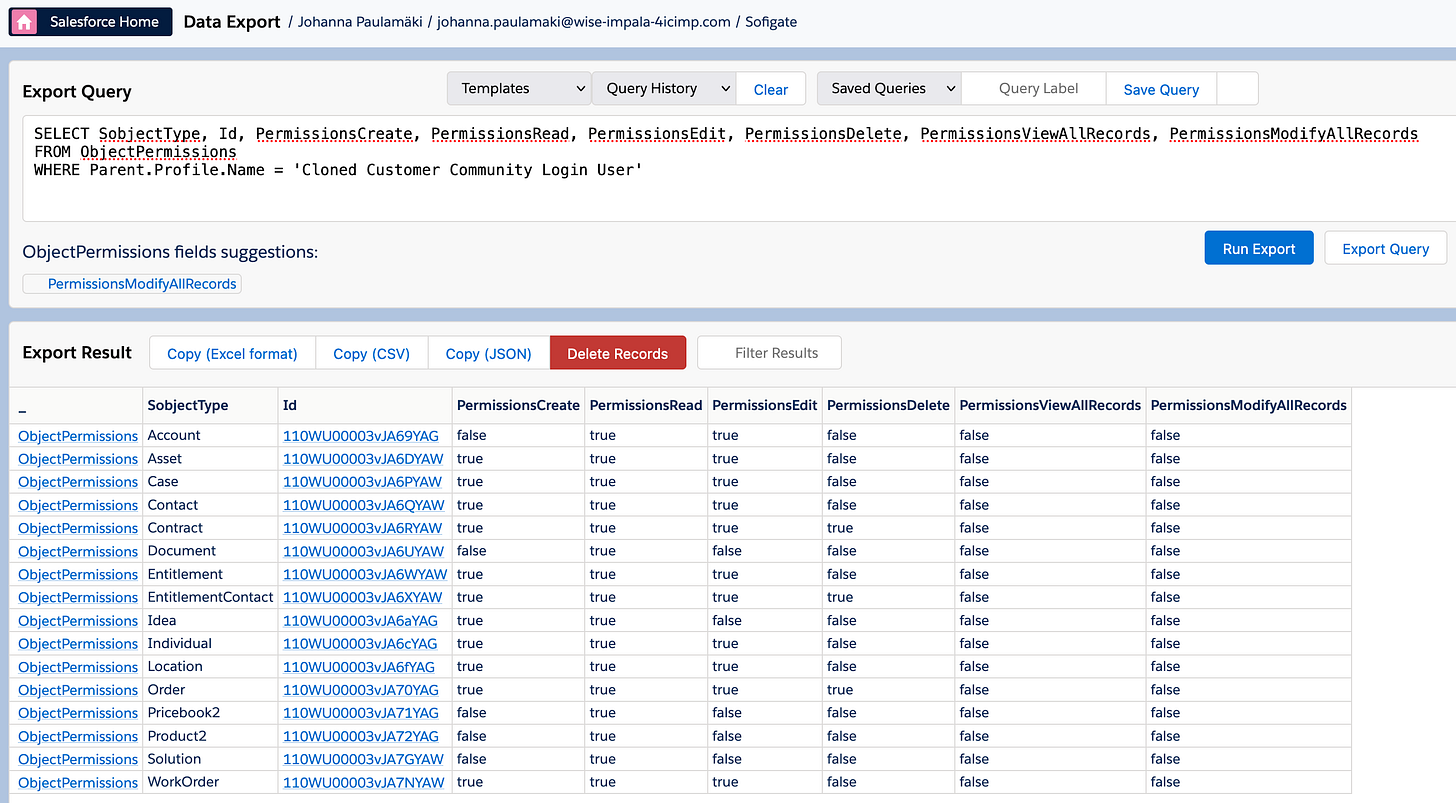The width and height of the screenshot is (1456, 803).
Task: Focus the Filter Results field
Action: 770,353
